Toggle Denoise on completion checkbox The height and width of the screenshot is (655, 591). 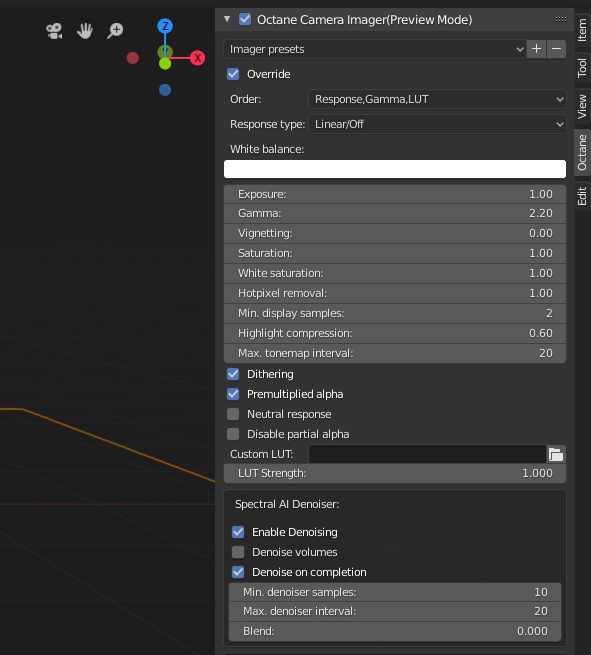tap(238, 572)
